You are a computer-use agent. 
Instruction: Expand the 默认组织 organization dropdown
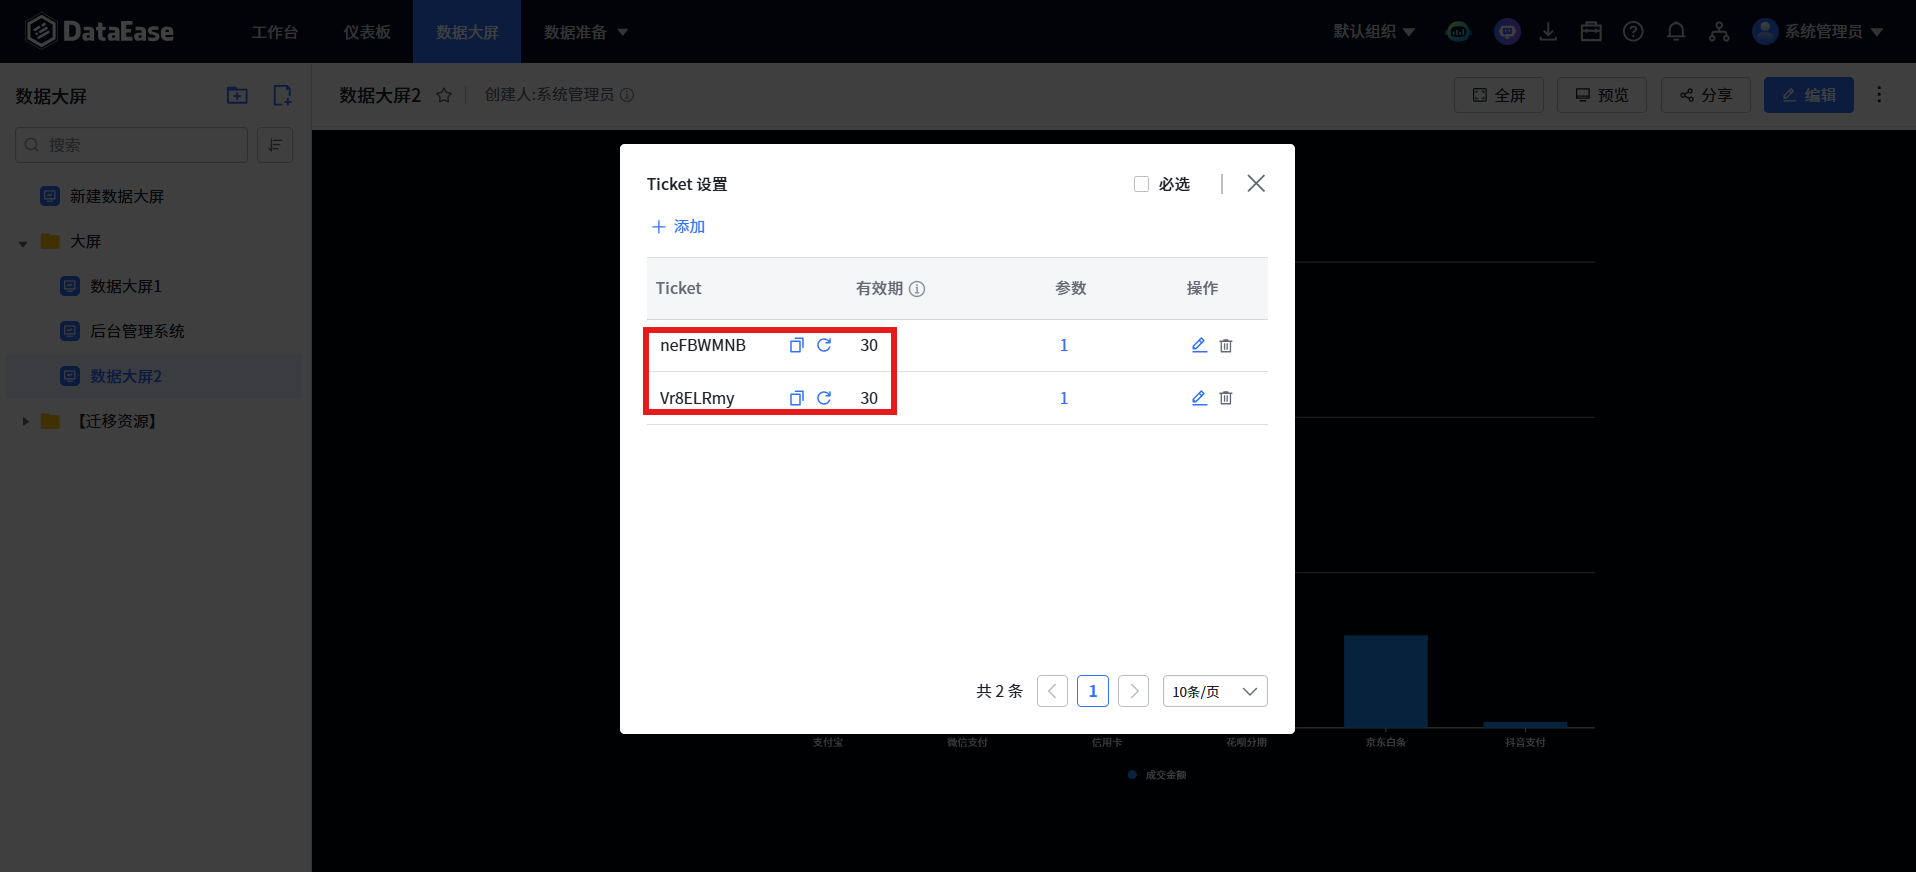(x=1374, y=32)
